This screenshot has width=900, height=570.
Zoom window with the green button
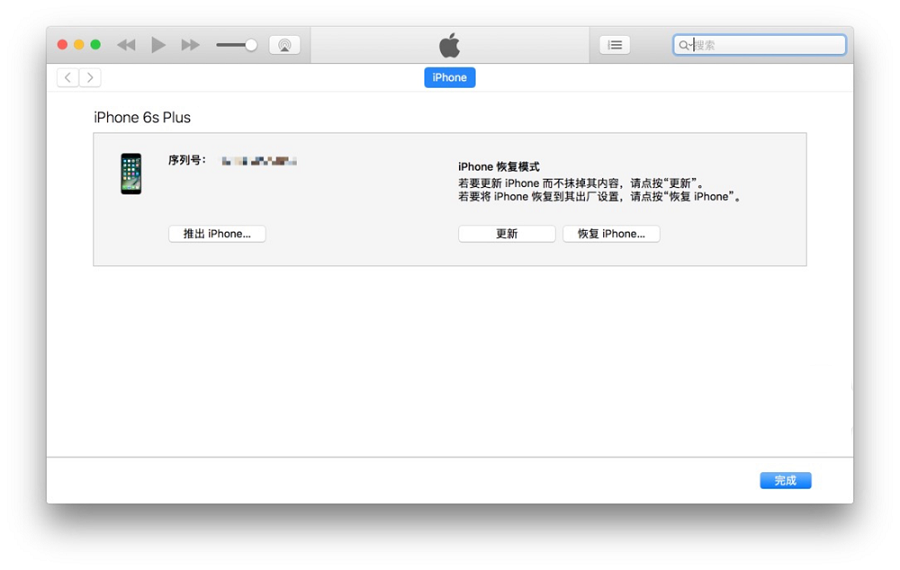pos(96,45)
